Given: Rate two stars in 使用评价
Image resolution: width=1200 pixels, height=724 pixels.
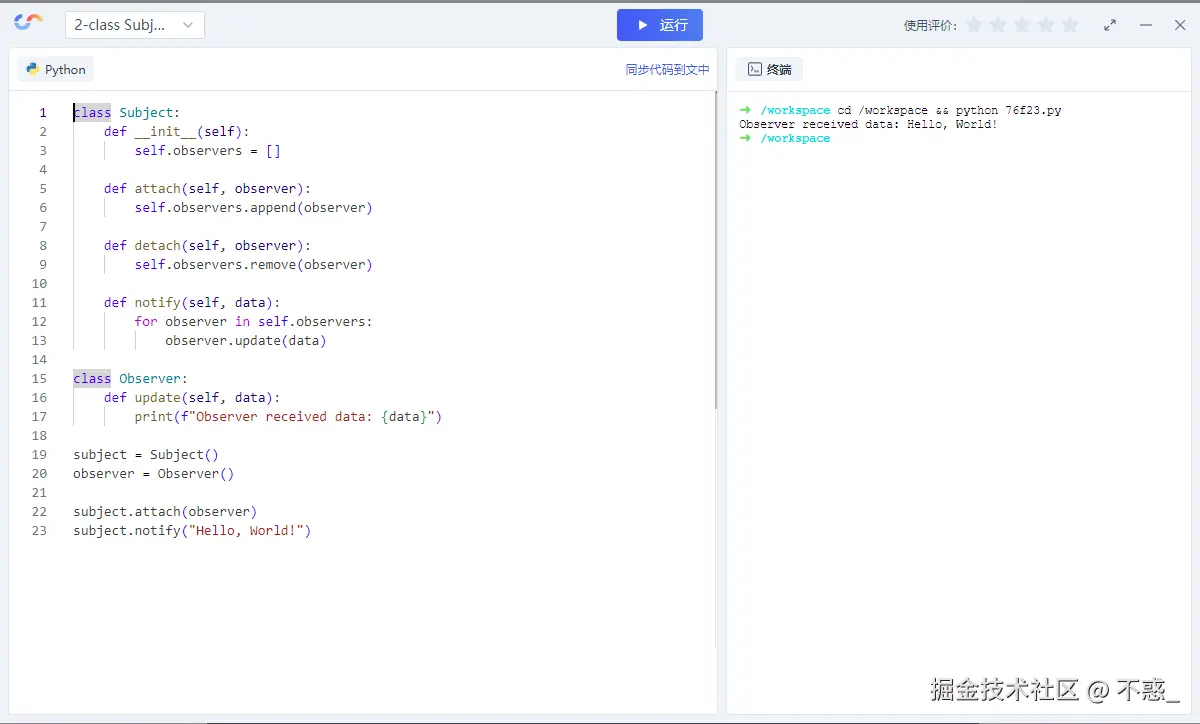Looking at the screenshot, I should [x=998, y=25].
